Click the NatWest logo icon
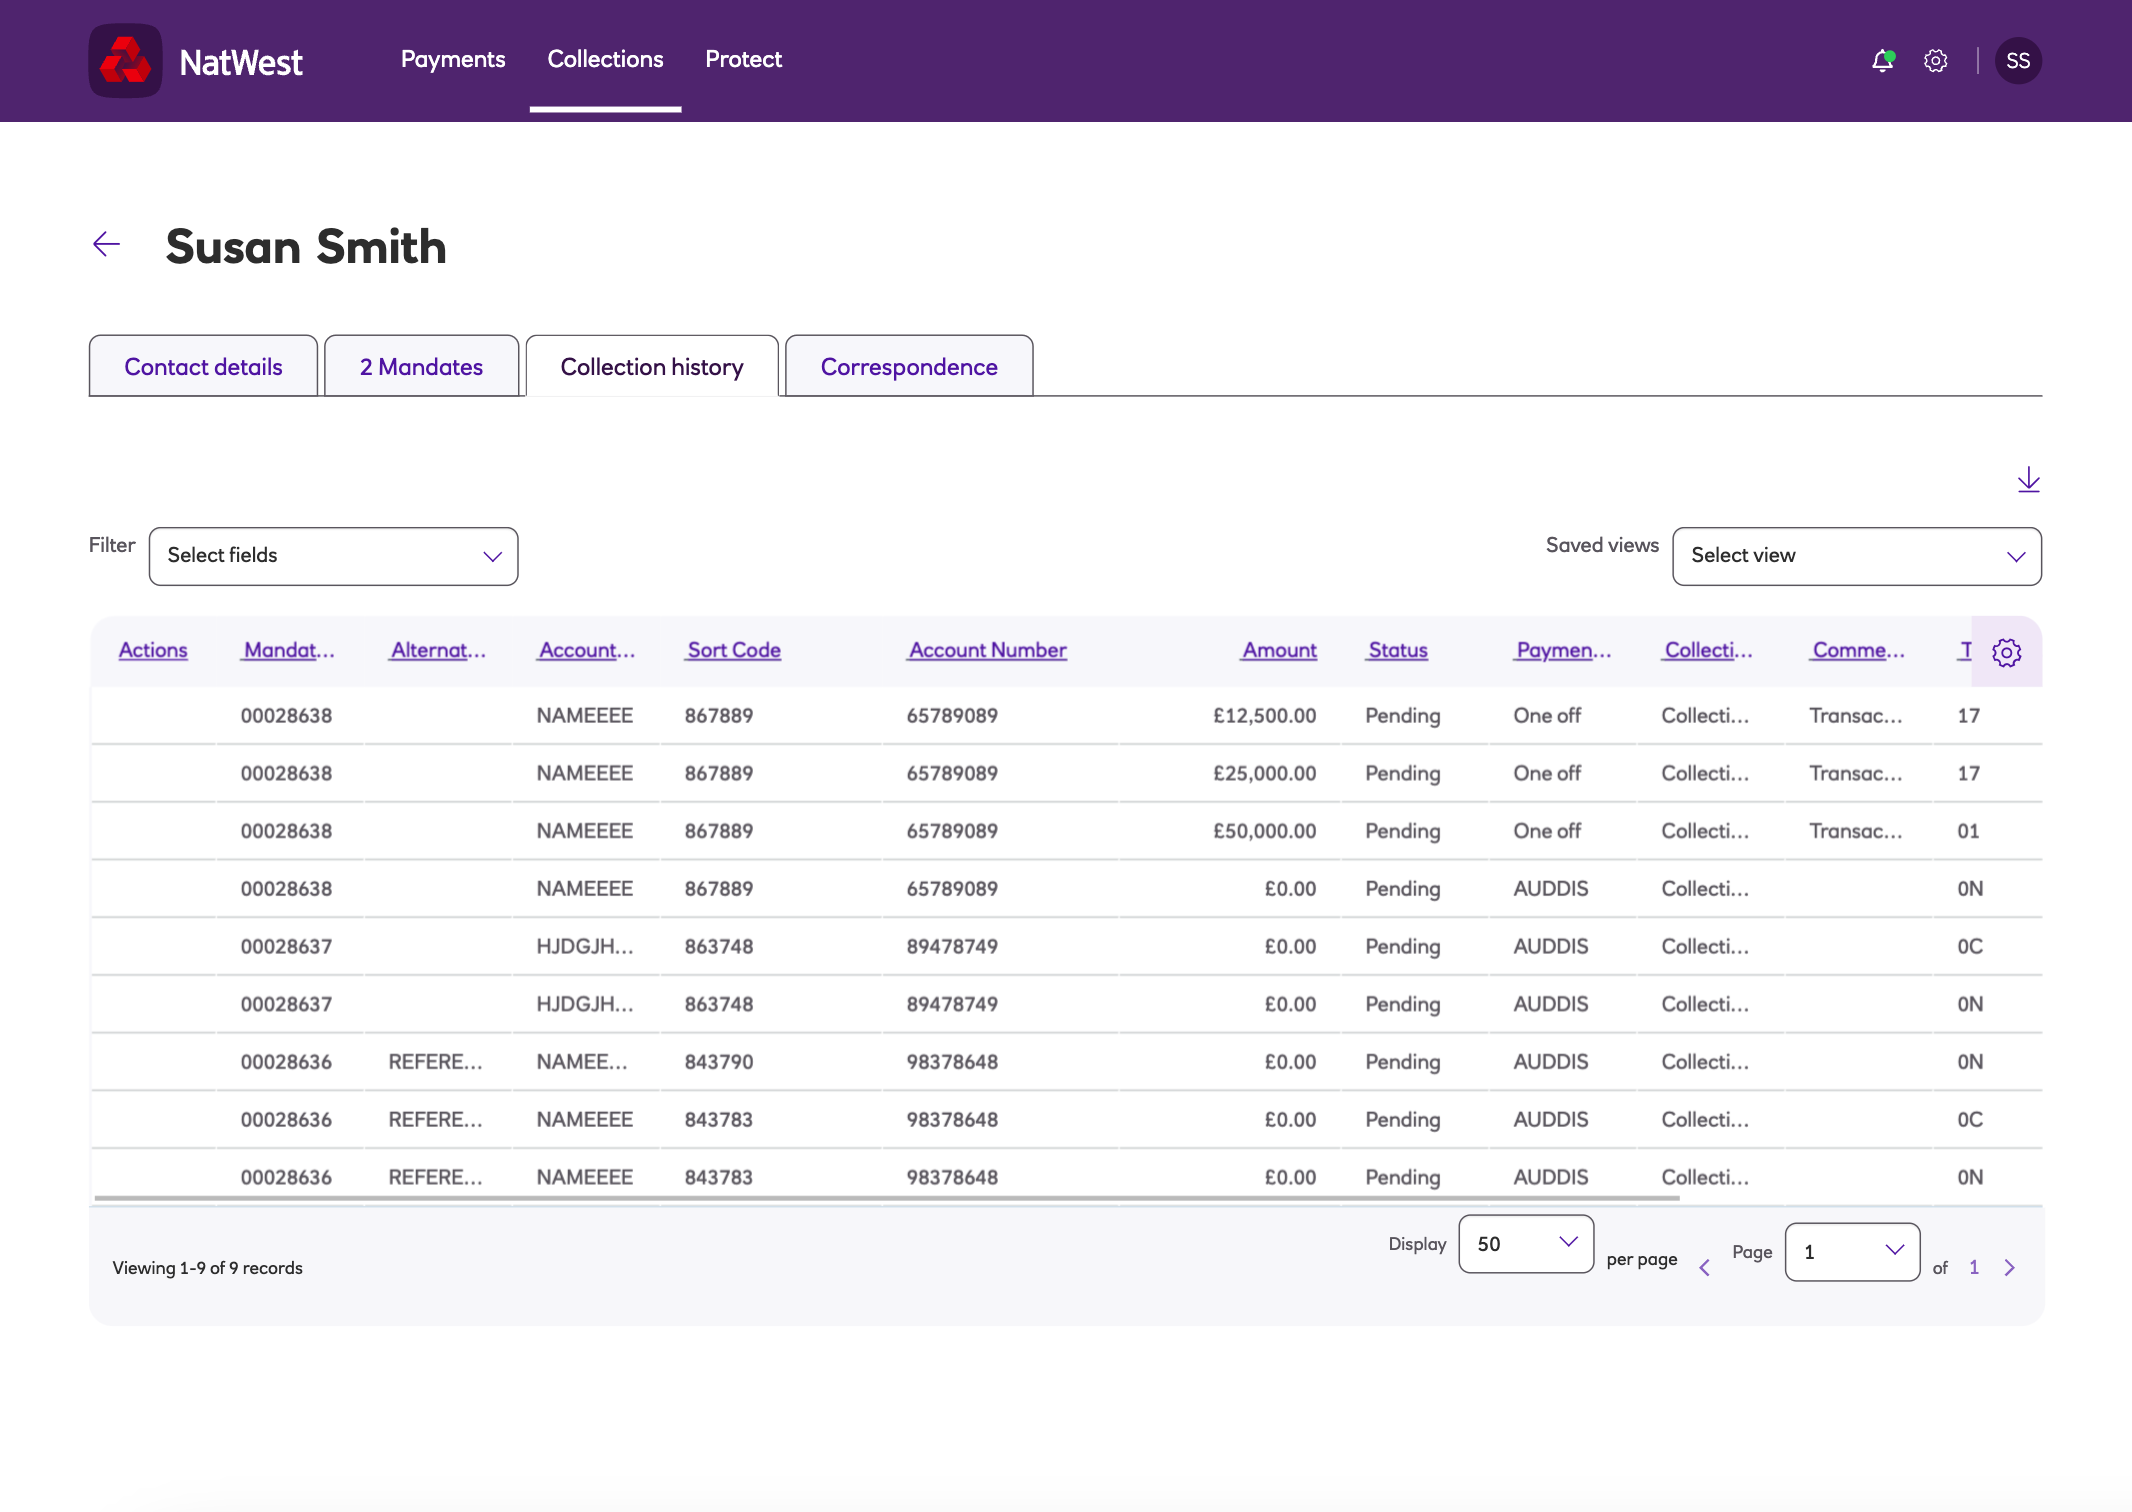 click(x=125, y=61)
